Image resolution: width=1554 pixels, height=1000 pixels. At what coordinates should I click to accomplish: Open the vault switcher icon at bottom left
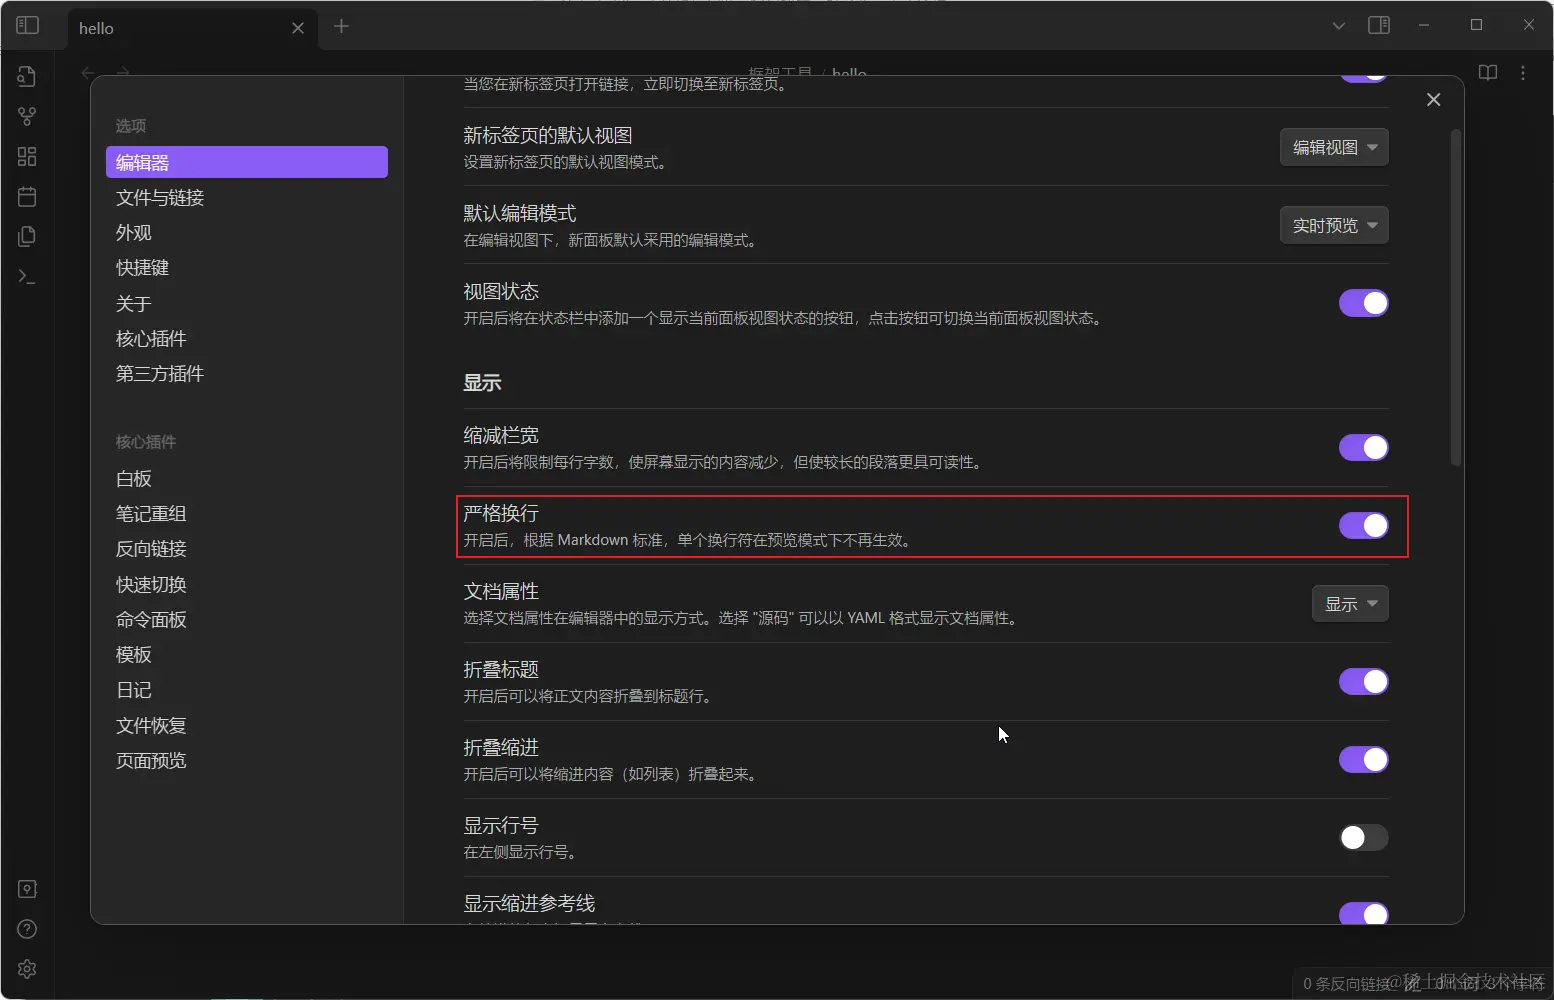(x=27, y=889)
